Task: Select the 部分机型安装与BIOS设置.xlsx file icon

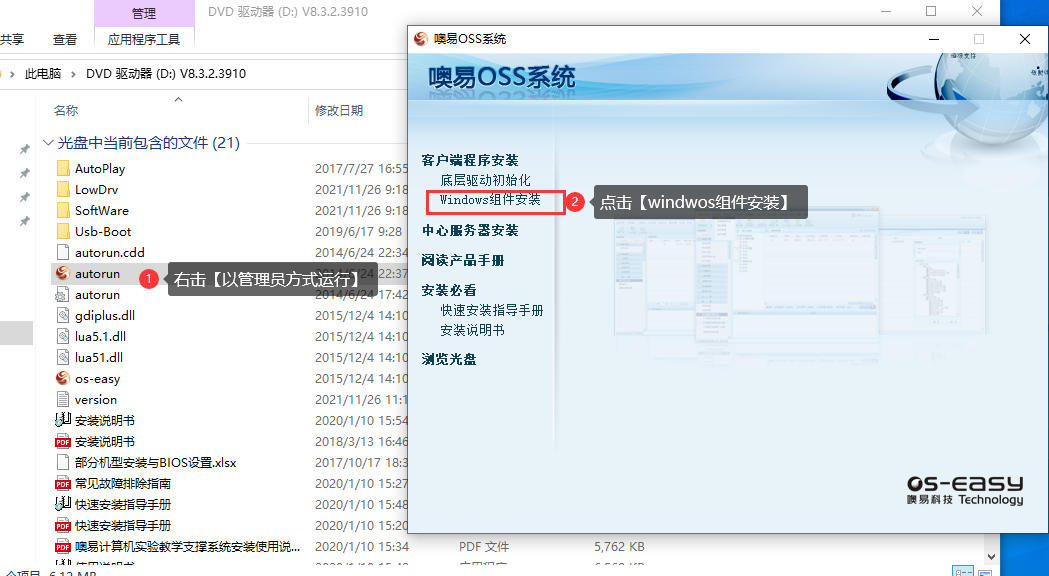Action: tap(62, 462)
